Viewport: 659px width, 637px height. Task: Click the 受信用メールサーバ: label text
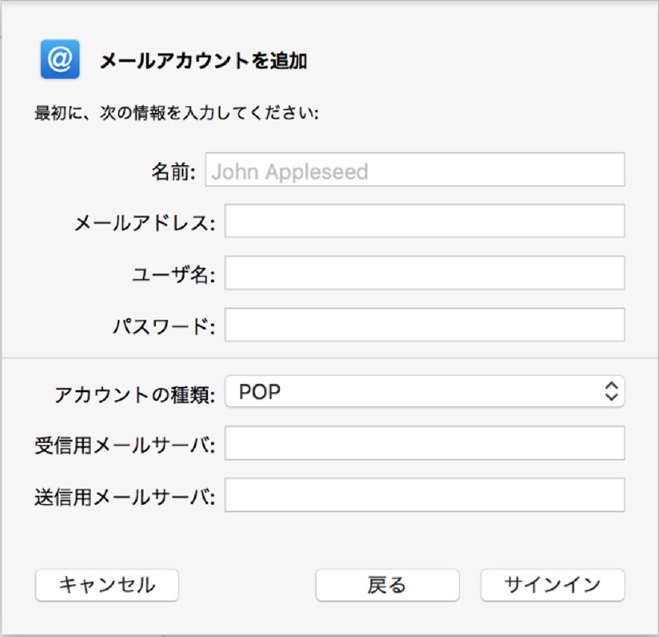[125, 445]
